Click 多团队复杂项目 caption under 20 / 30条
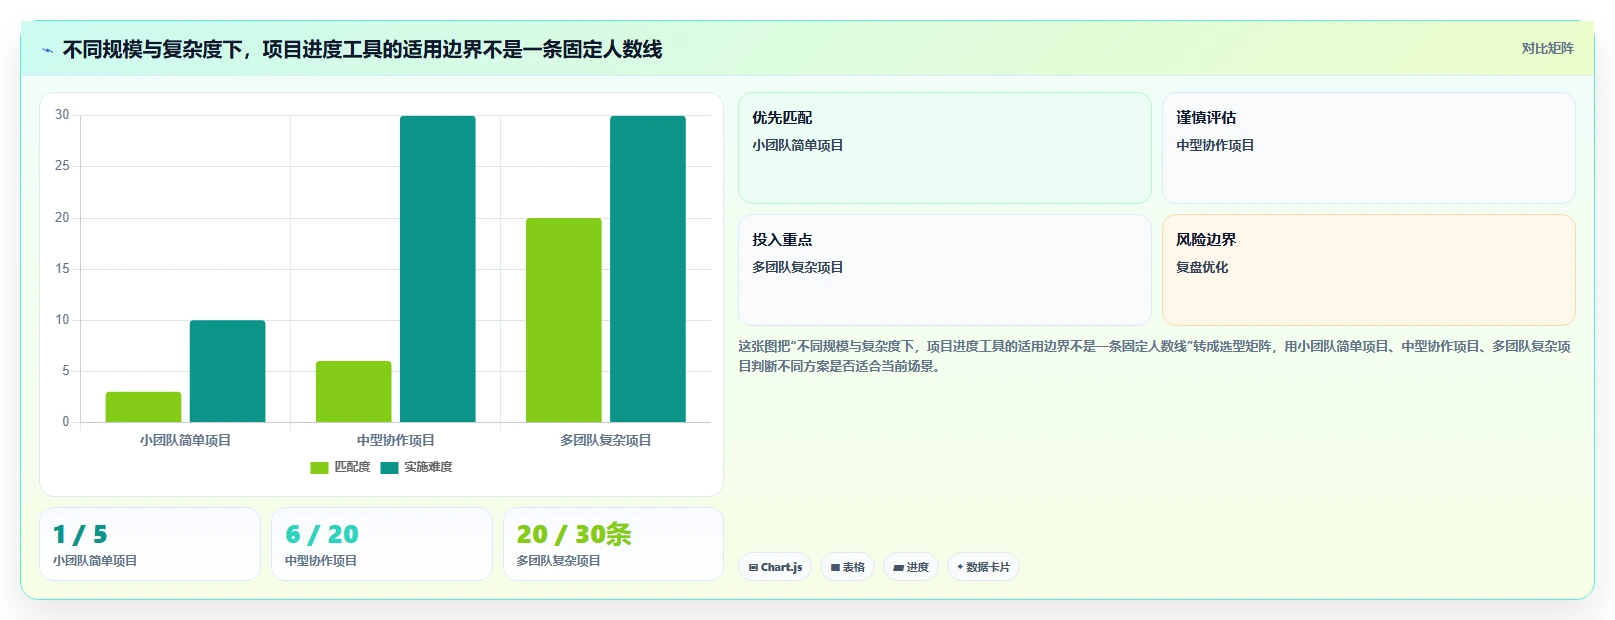This screenshot has height=620, width=1615. [x=558, y=561]
